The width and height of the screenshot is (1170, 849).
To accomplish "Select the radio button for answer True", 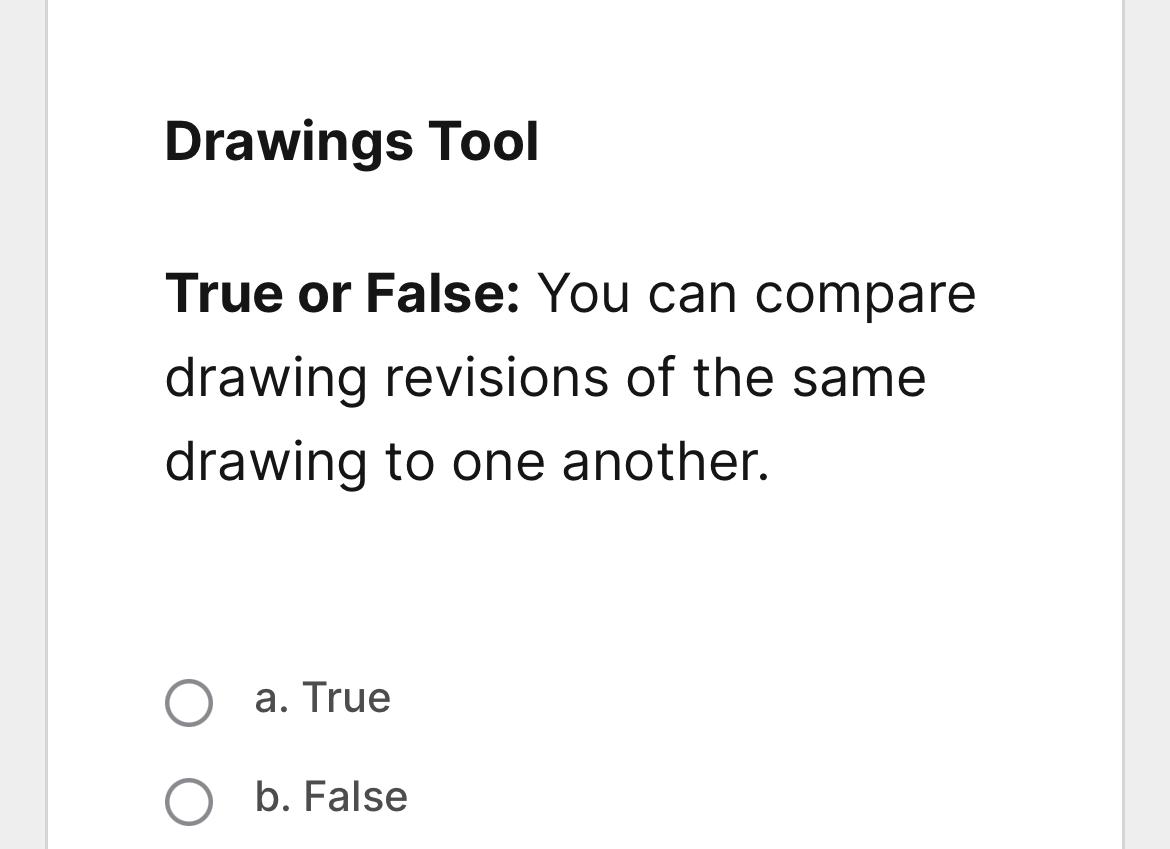I will 189,703.
